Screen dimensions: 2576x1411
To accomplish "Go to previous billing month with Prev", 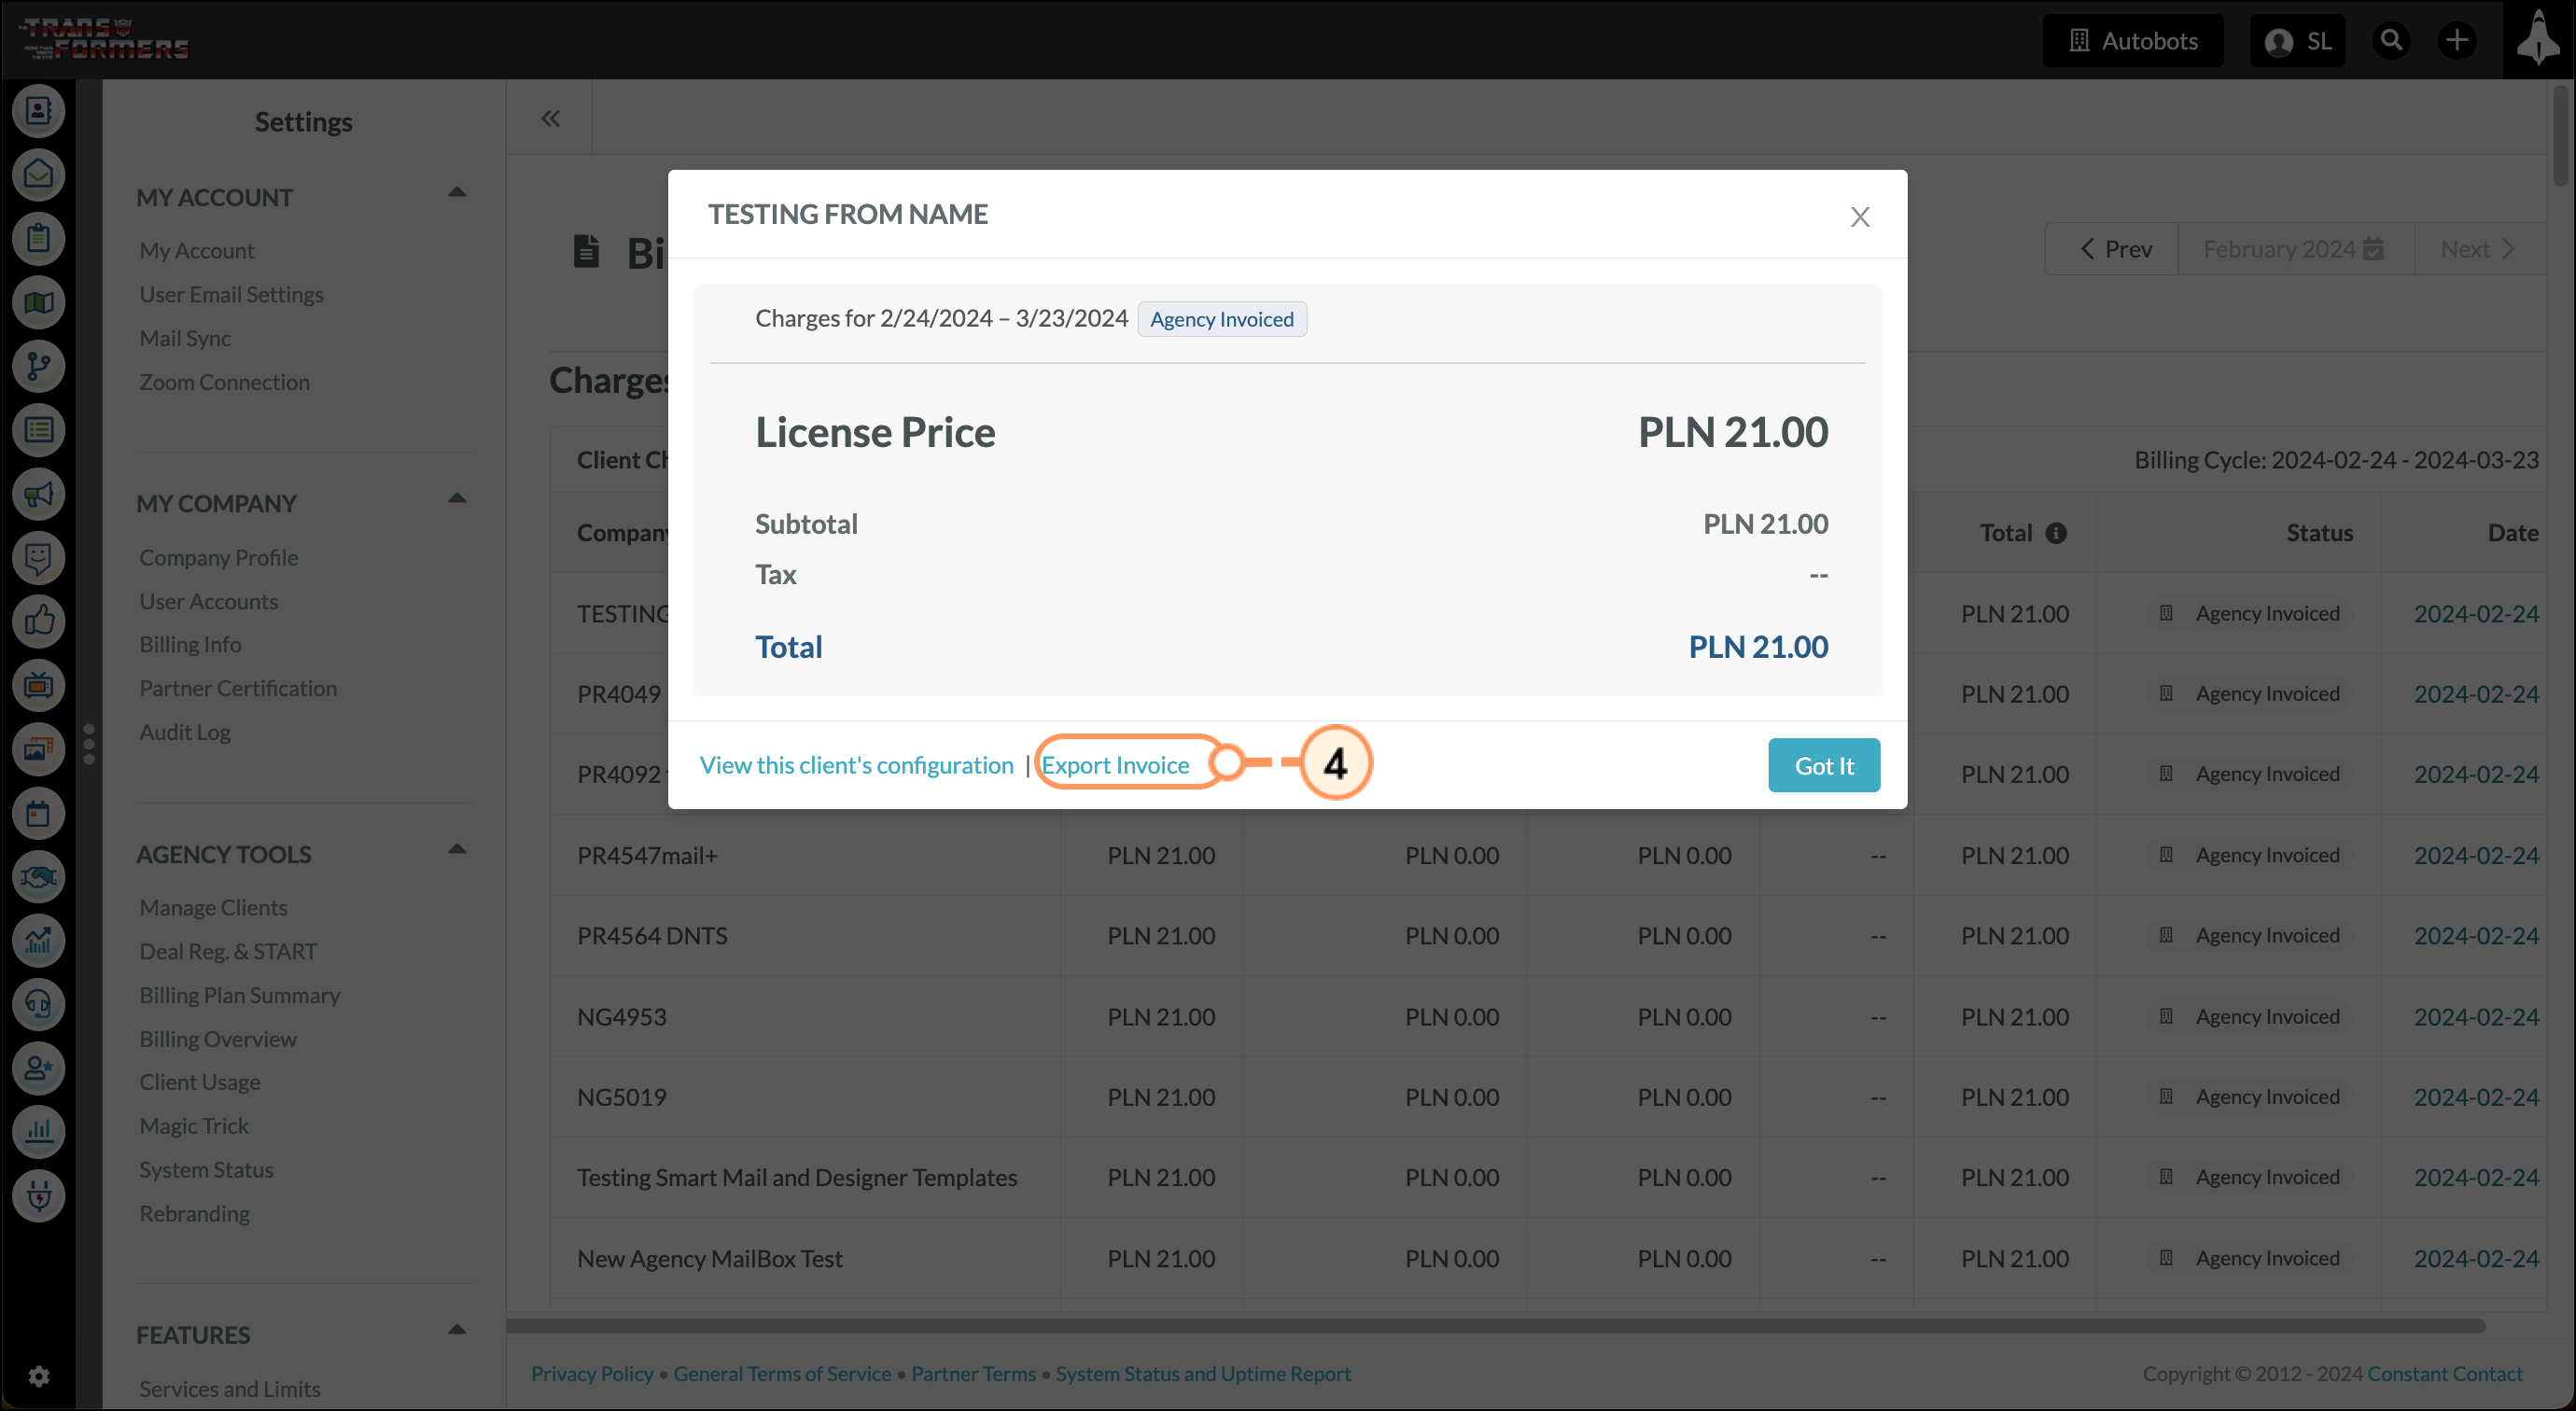I will (x=2113, y=249).
